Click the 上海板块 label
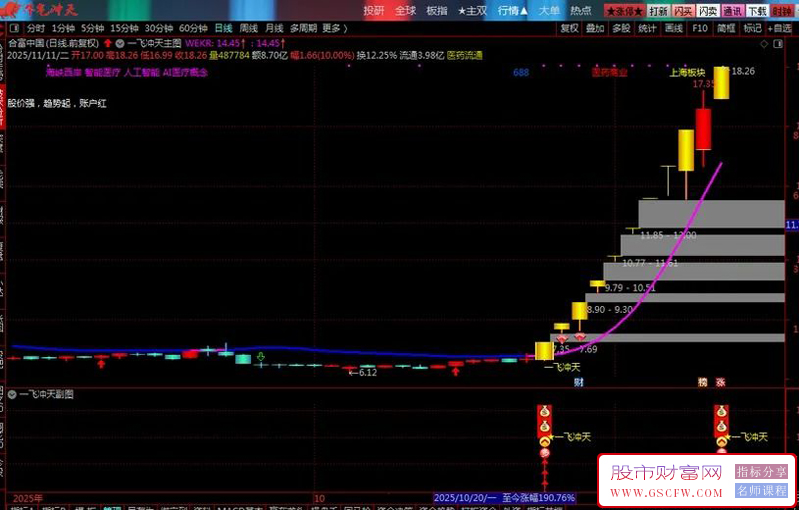The image size is (799, 510). point(687,72)
